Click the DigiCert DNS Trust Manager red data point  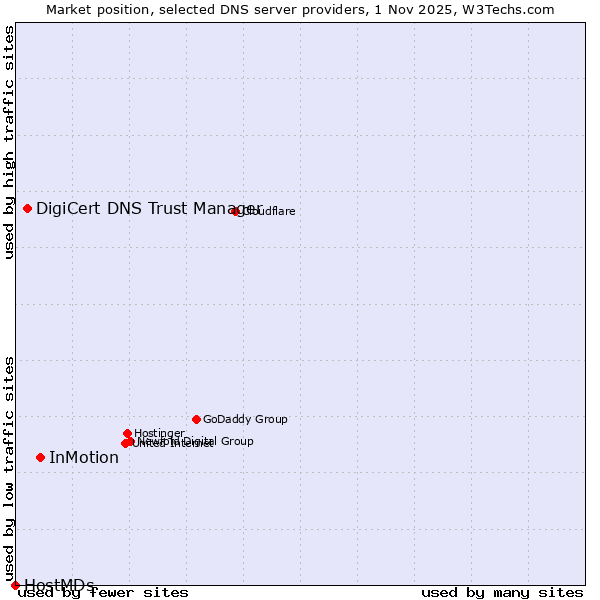pos(28,208)
